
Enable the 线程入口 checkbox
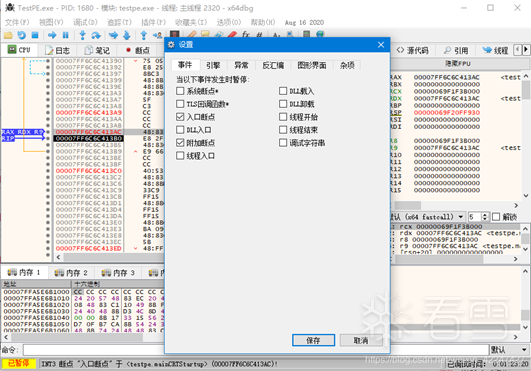pos(180,156)
